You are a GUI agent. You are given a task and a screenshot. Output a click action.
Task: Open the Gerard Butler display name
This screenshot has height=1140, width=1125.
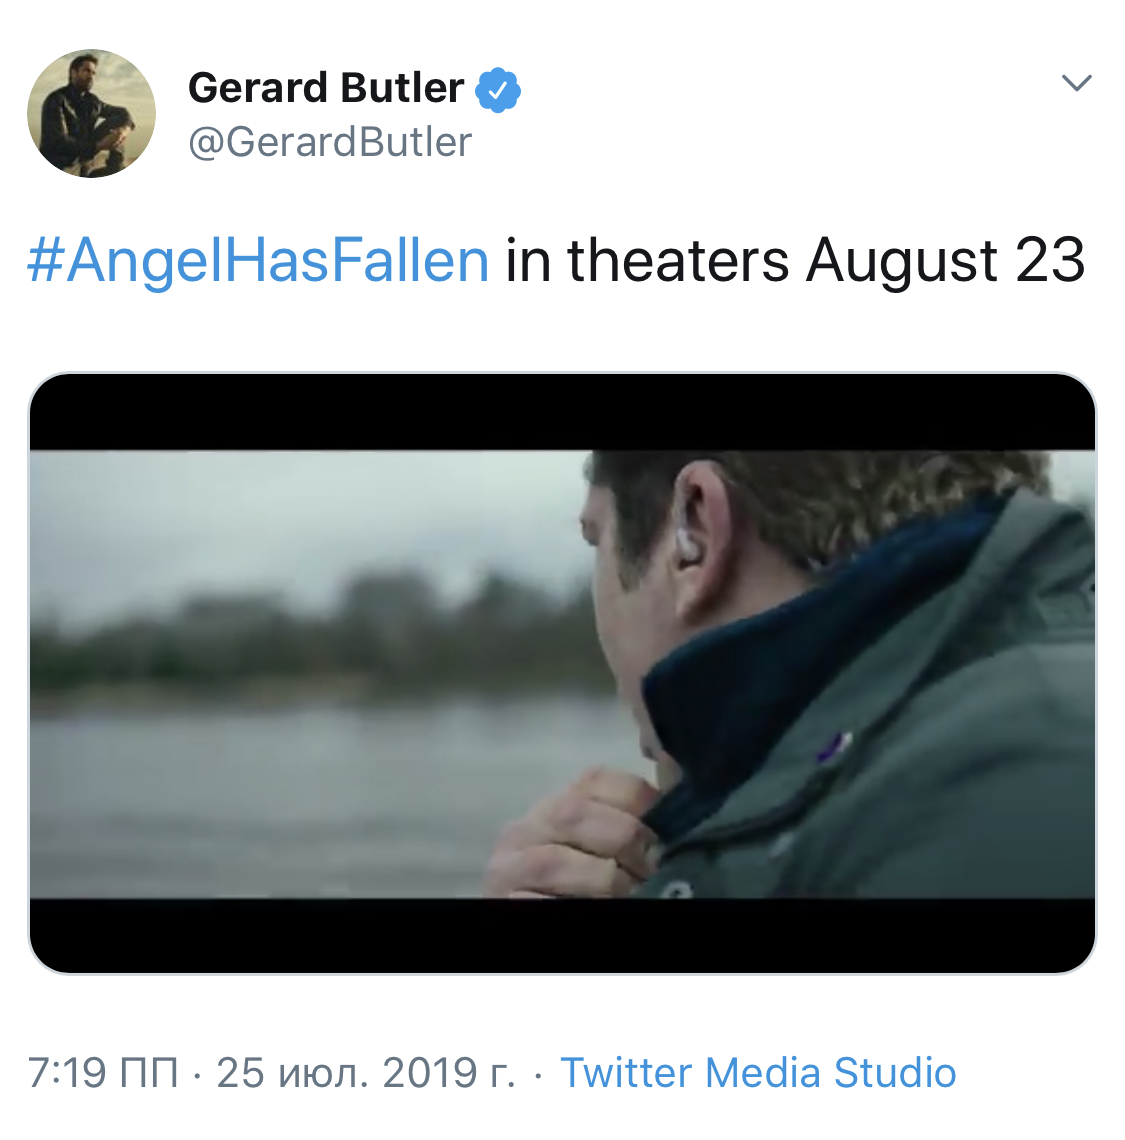pos(326,88)
